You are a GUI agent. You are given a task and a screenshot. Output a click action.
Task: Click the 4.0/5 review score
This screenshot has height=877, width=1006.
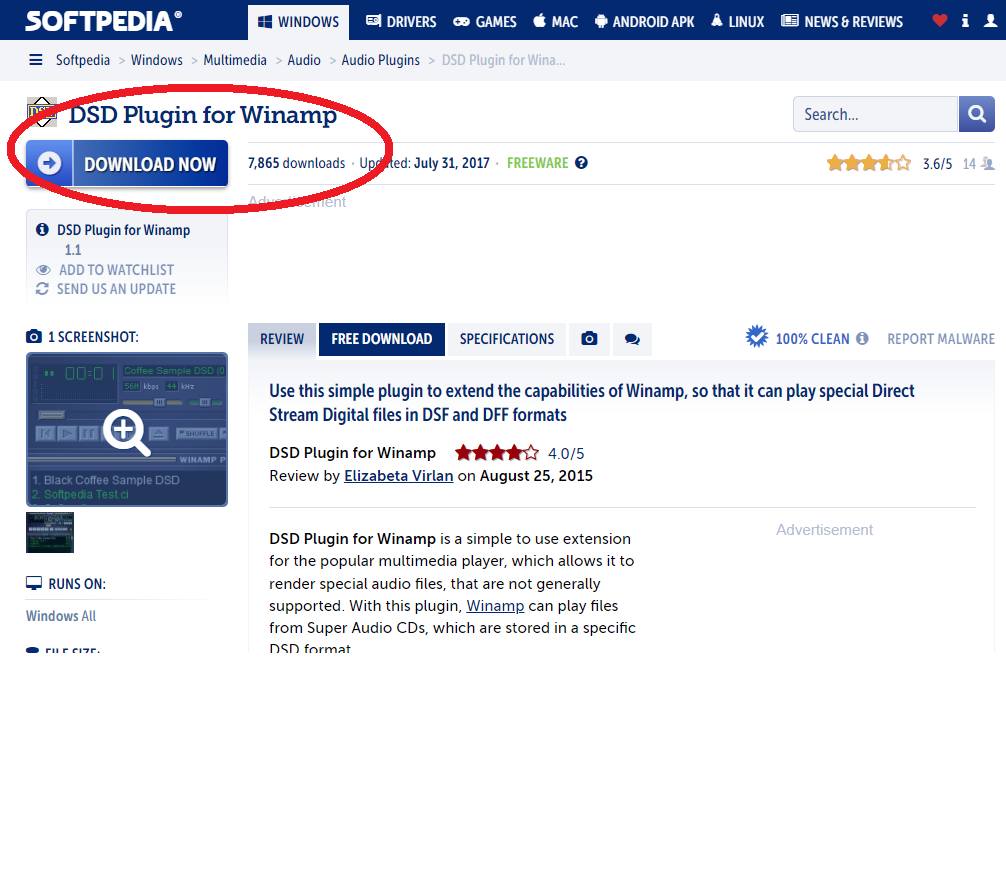coord(566,454)
